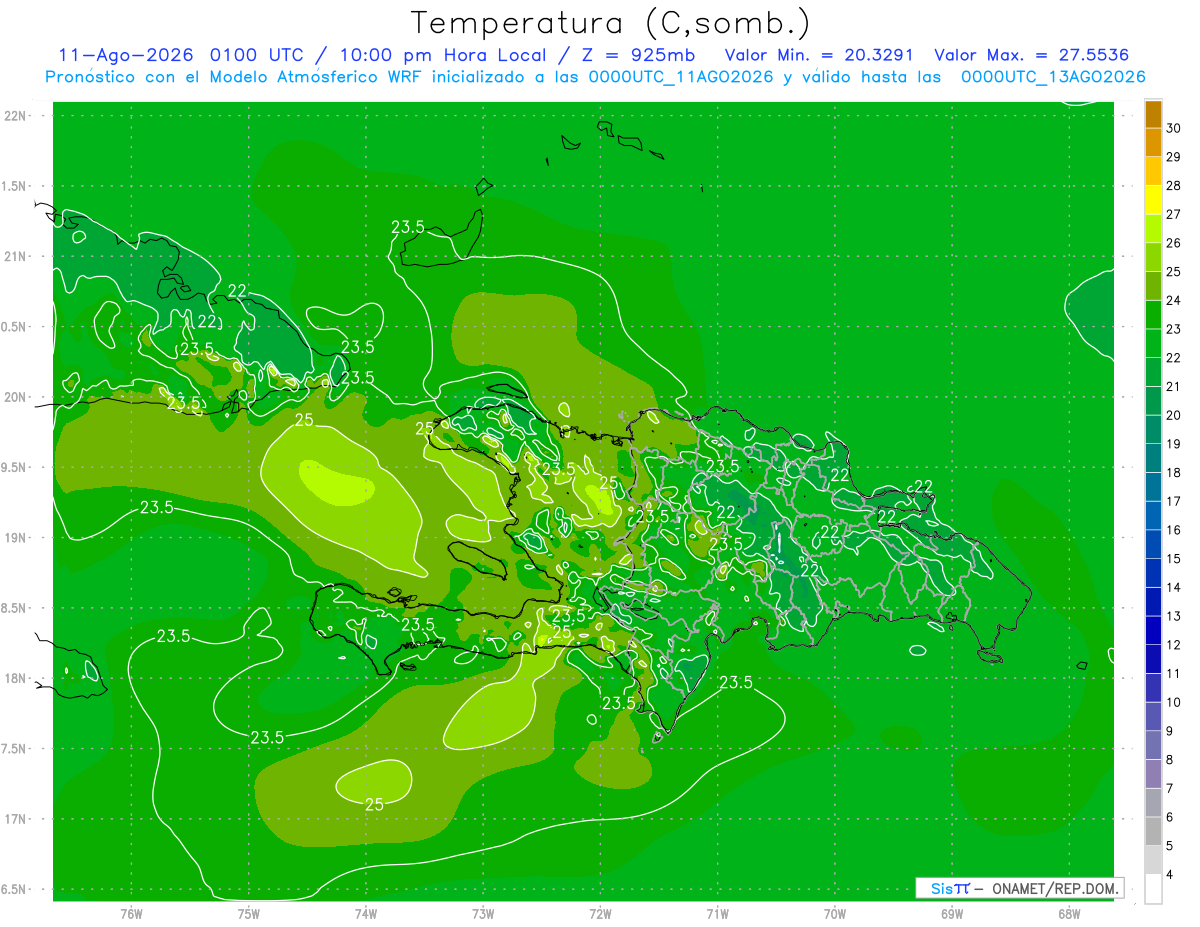Click the legend value '13'
The width and height of the screenshot is (1200, 927).
pos(1174,616)
